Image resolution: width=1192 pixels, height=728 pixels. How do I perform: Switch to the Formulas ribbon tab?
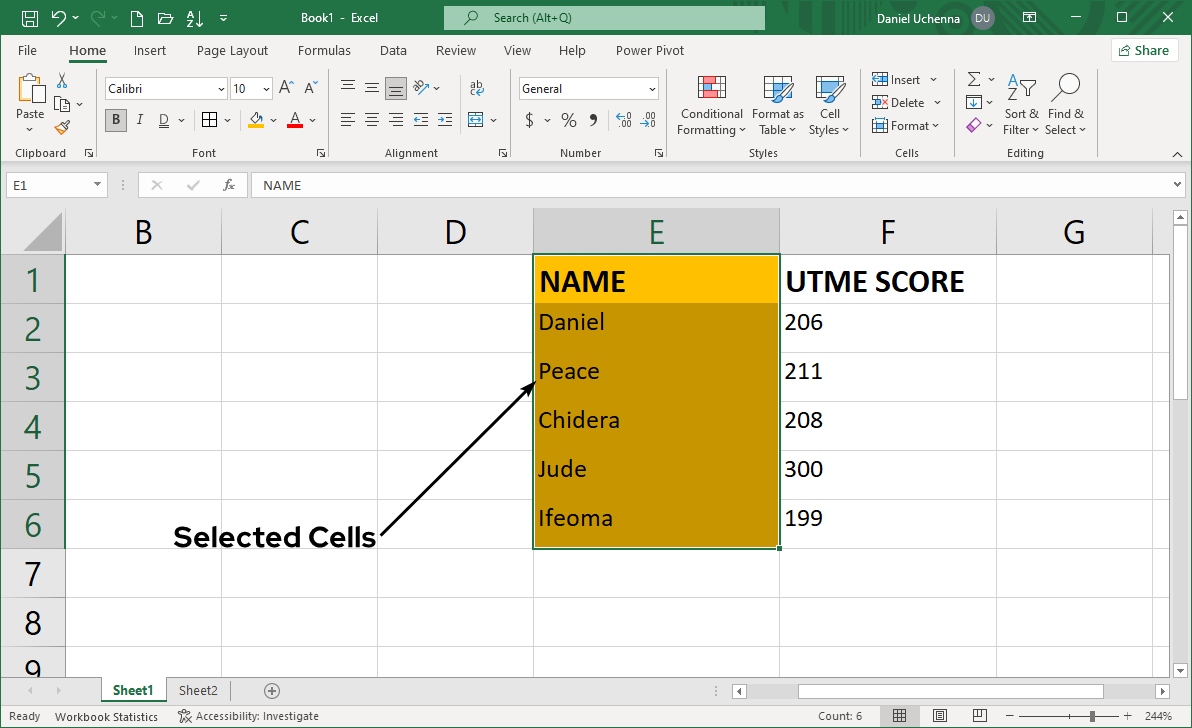[x=324, y=50]
